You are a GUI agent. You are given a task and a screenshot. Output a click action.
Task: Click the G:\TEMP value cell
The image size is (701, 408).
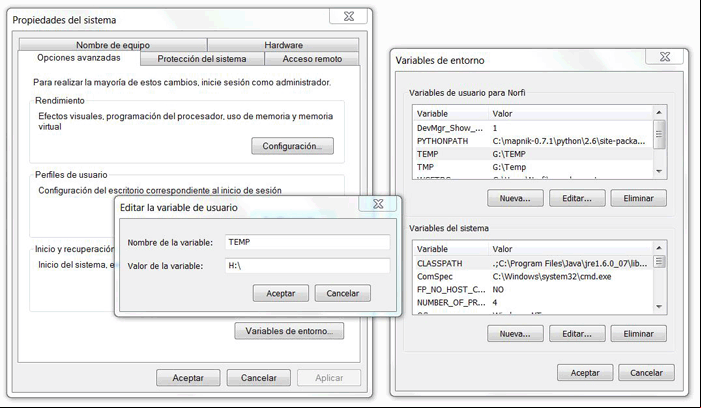(x=509, y=154)
